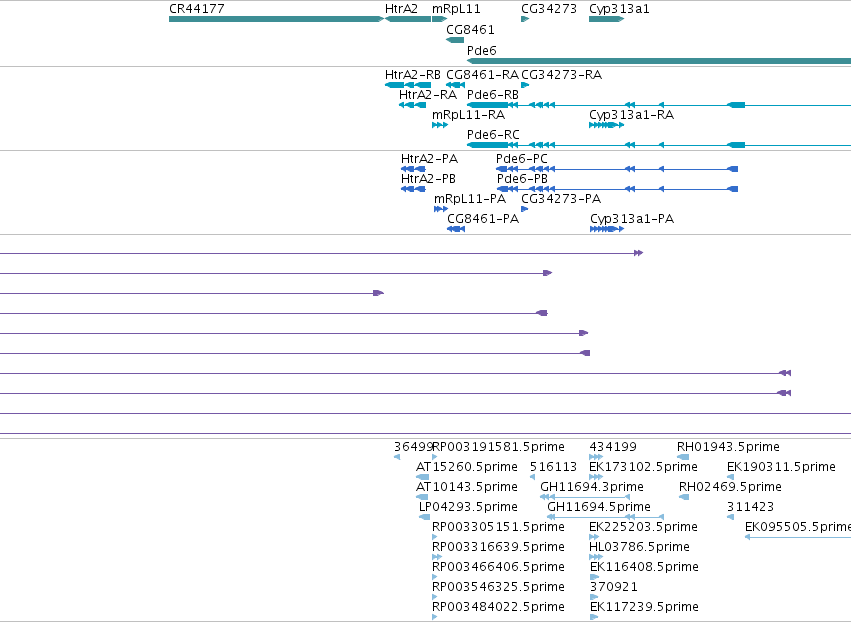Click the Pde6-RC transcript label
The image size is (851, 622).
click(493, 135)
